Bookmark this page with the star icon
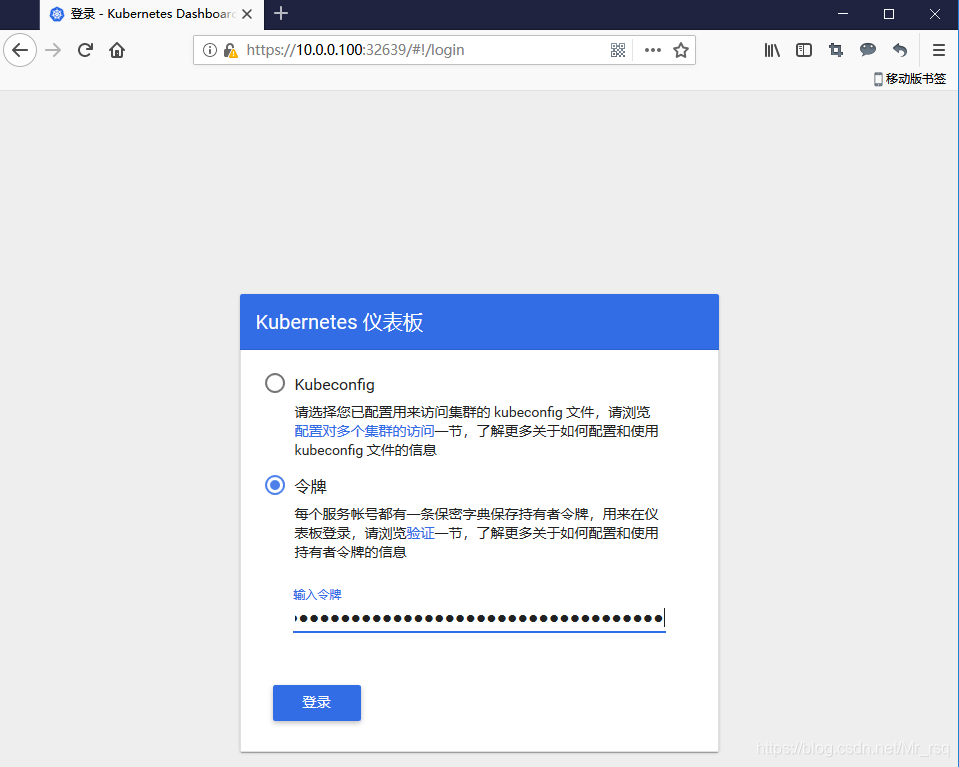959x767 pixels. (680, 50)
